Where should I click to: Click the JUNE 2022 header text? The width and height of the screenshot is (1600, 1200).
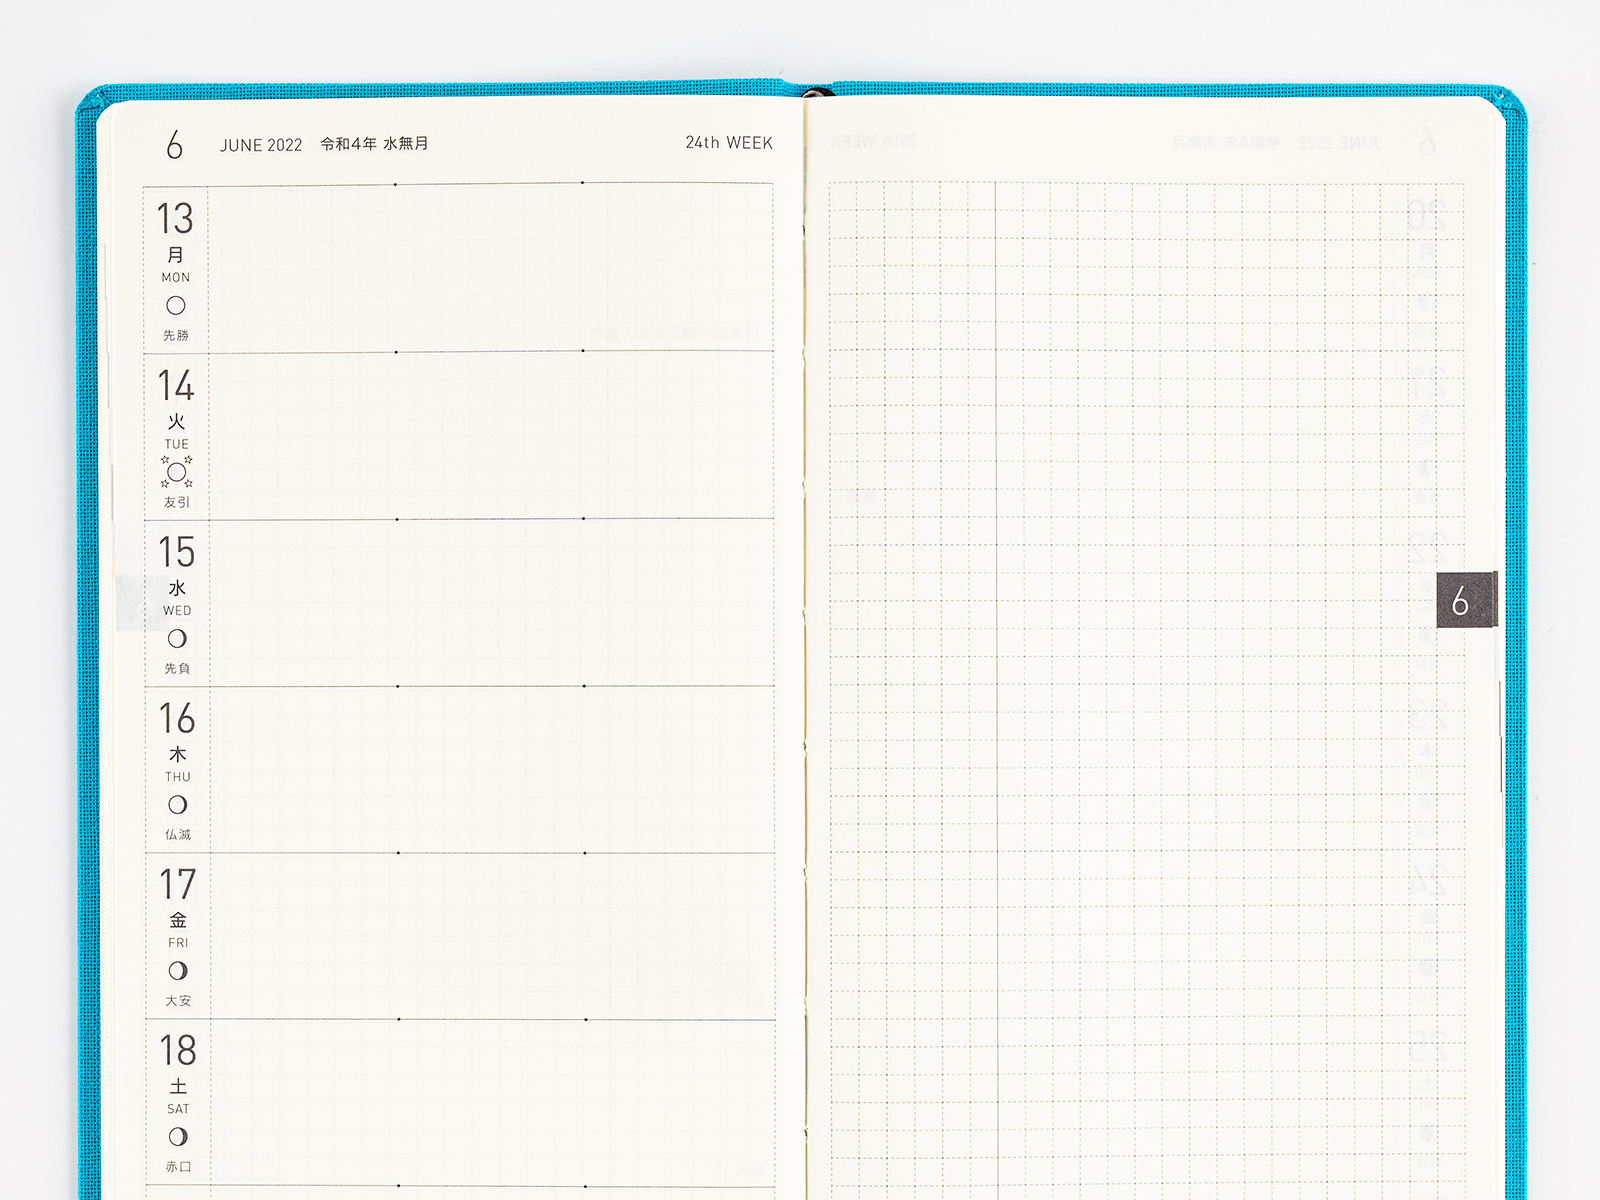261,145
